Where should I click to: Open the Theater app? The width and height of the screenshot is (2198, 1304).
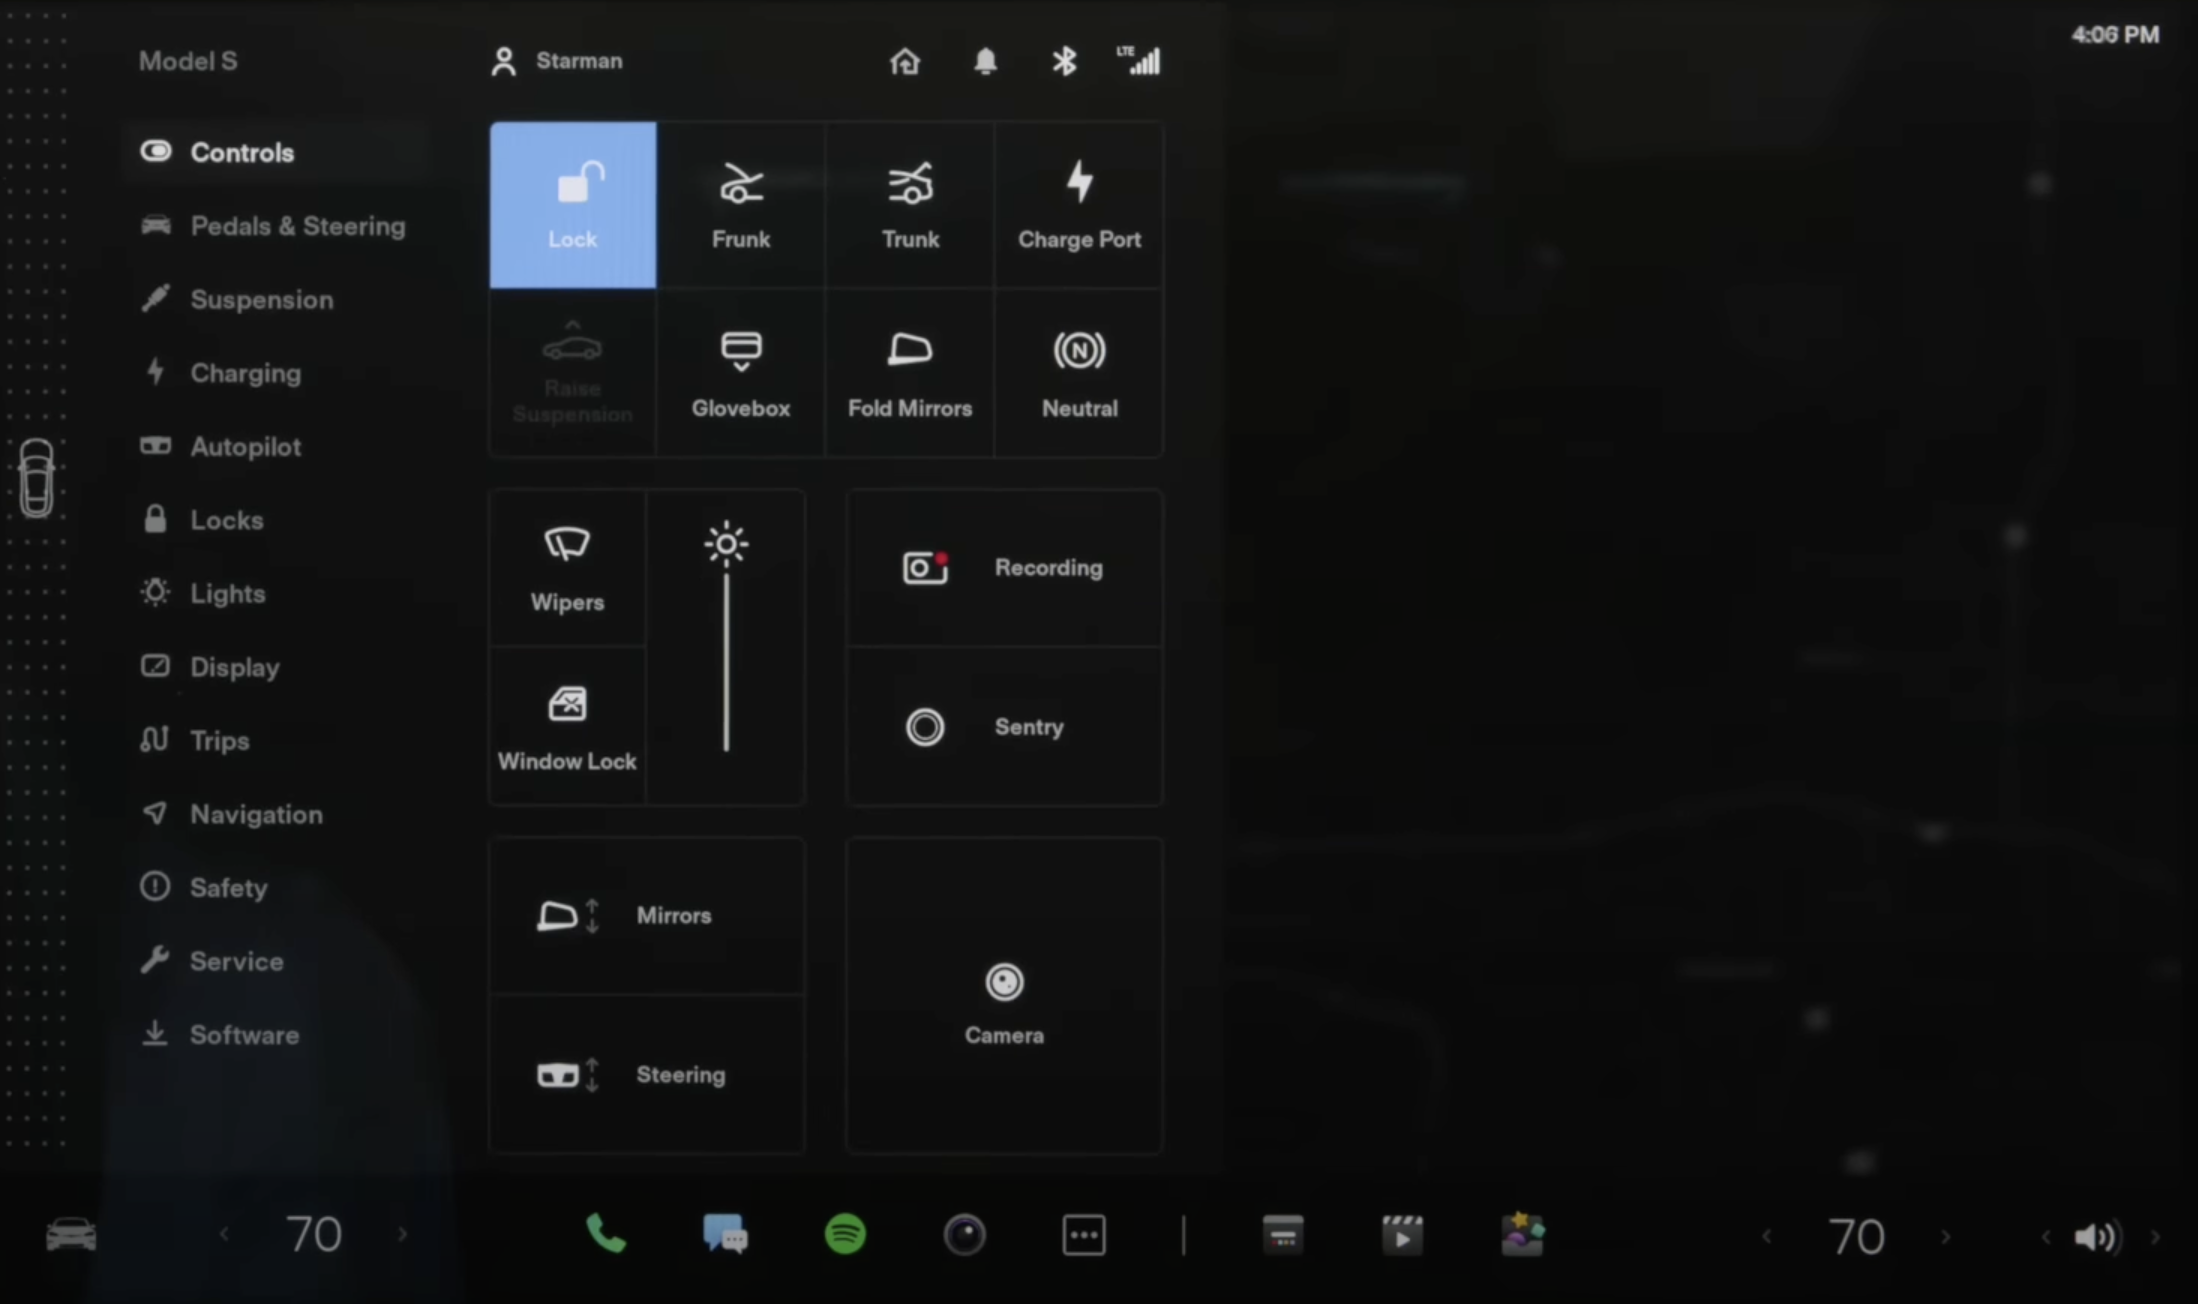(1402, 1235)
